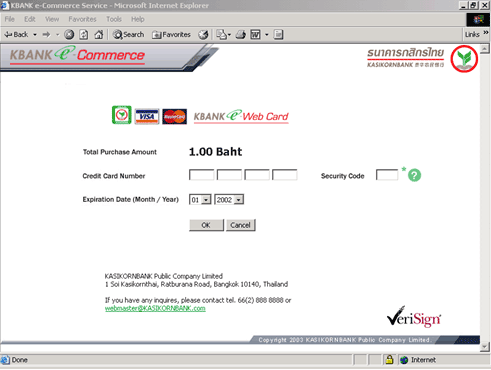
Task: Open the Edit menu
Action: [x=30, y=19]
